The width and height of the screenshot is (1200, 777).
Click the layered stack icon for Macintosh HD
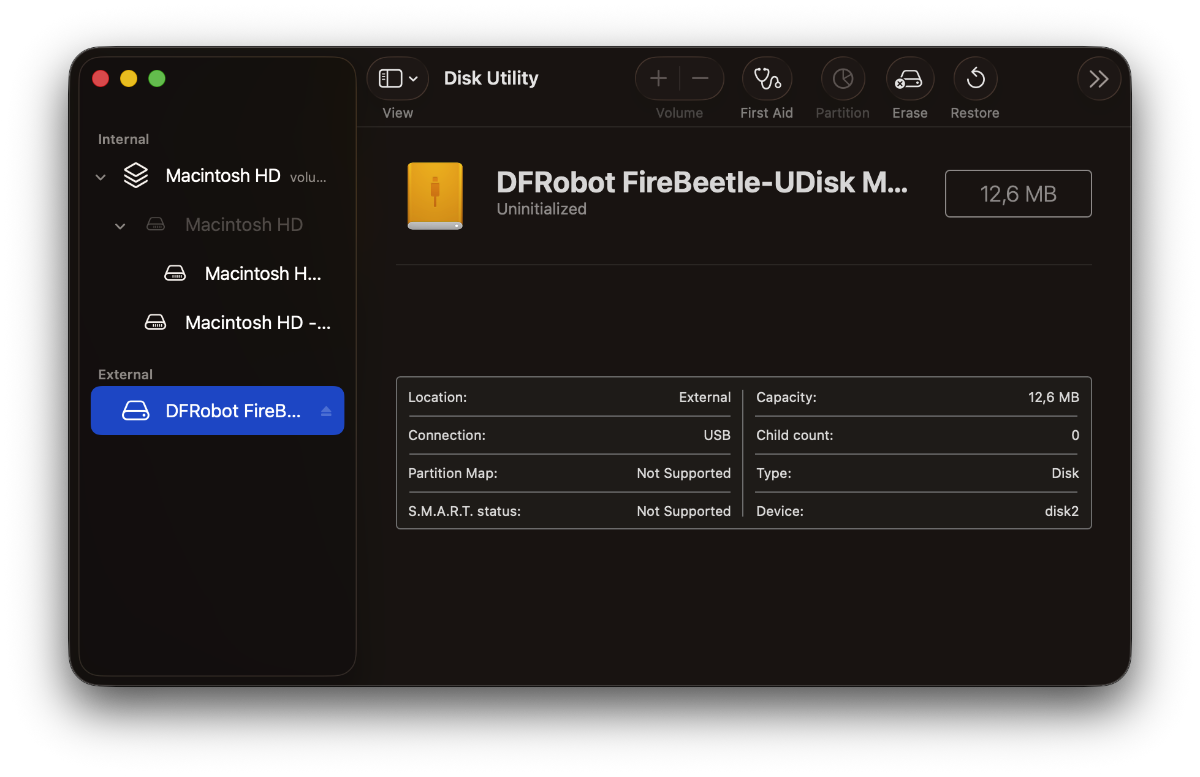(135, 176)
